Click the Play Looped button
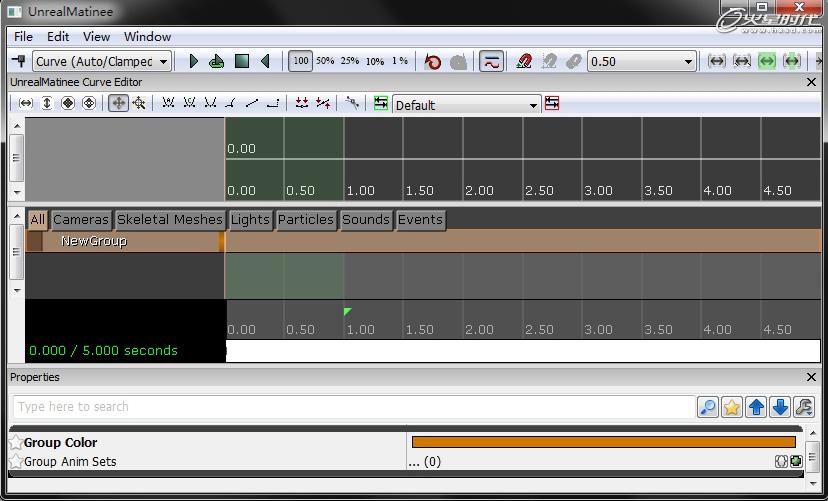 point(217,61)
